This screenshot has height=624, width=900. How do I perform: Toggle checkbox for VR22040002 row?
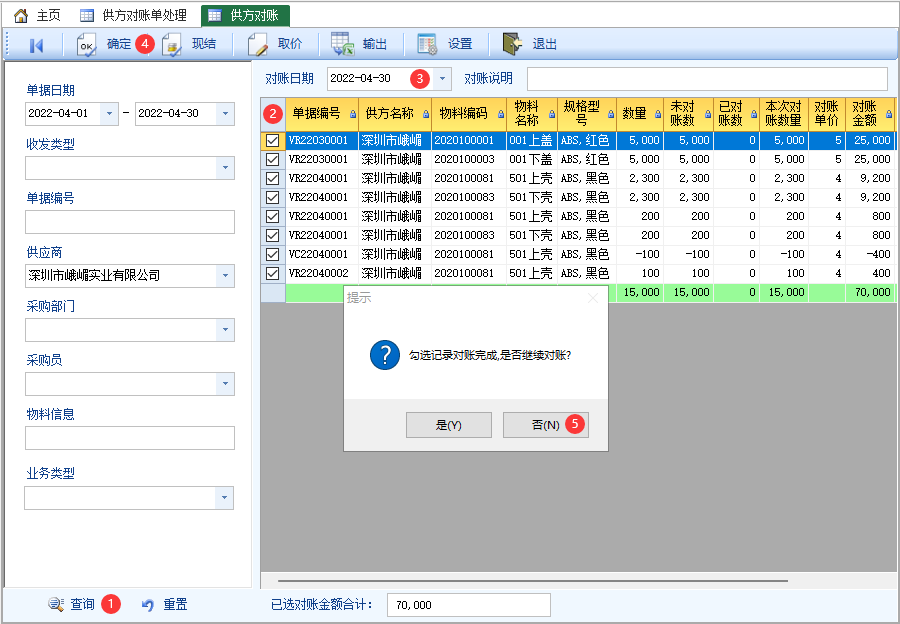pos(273,273)
